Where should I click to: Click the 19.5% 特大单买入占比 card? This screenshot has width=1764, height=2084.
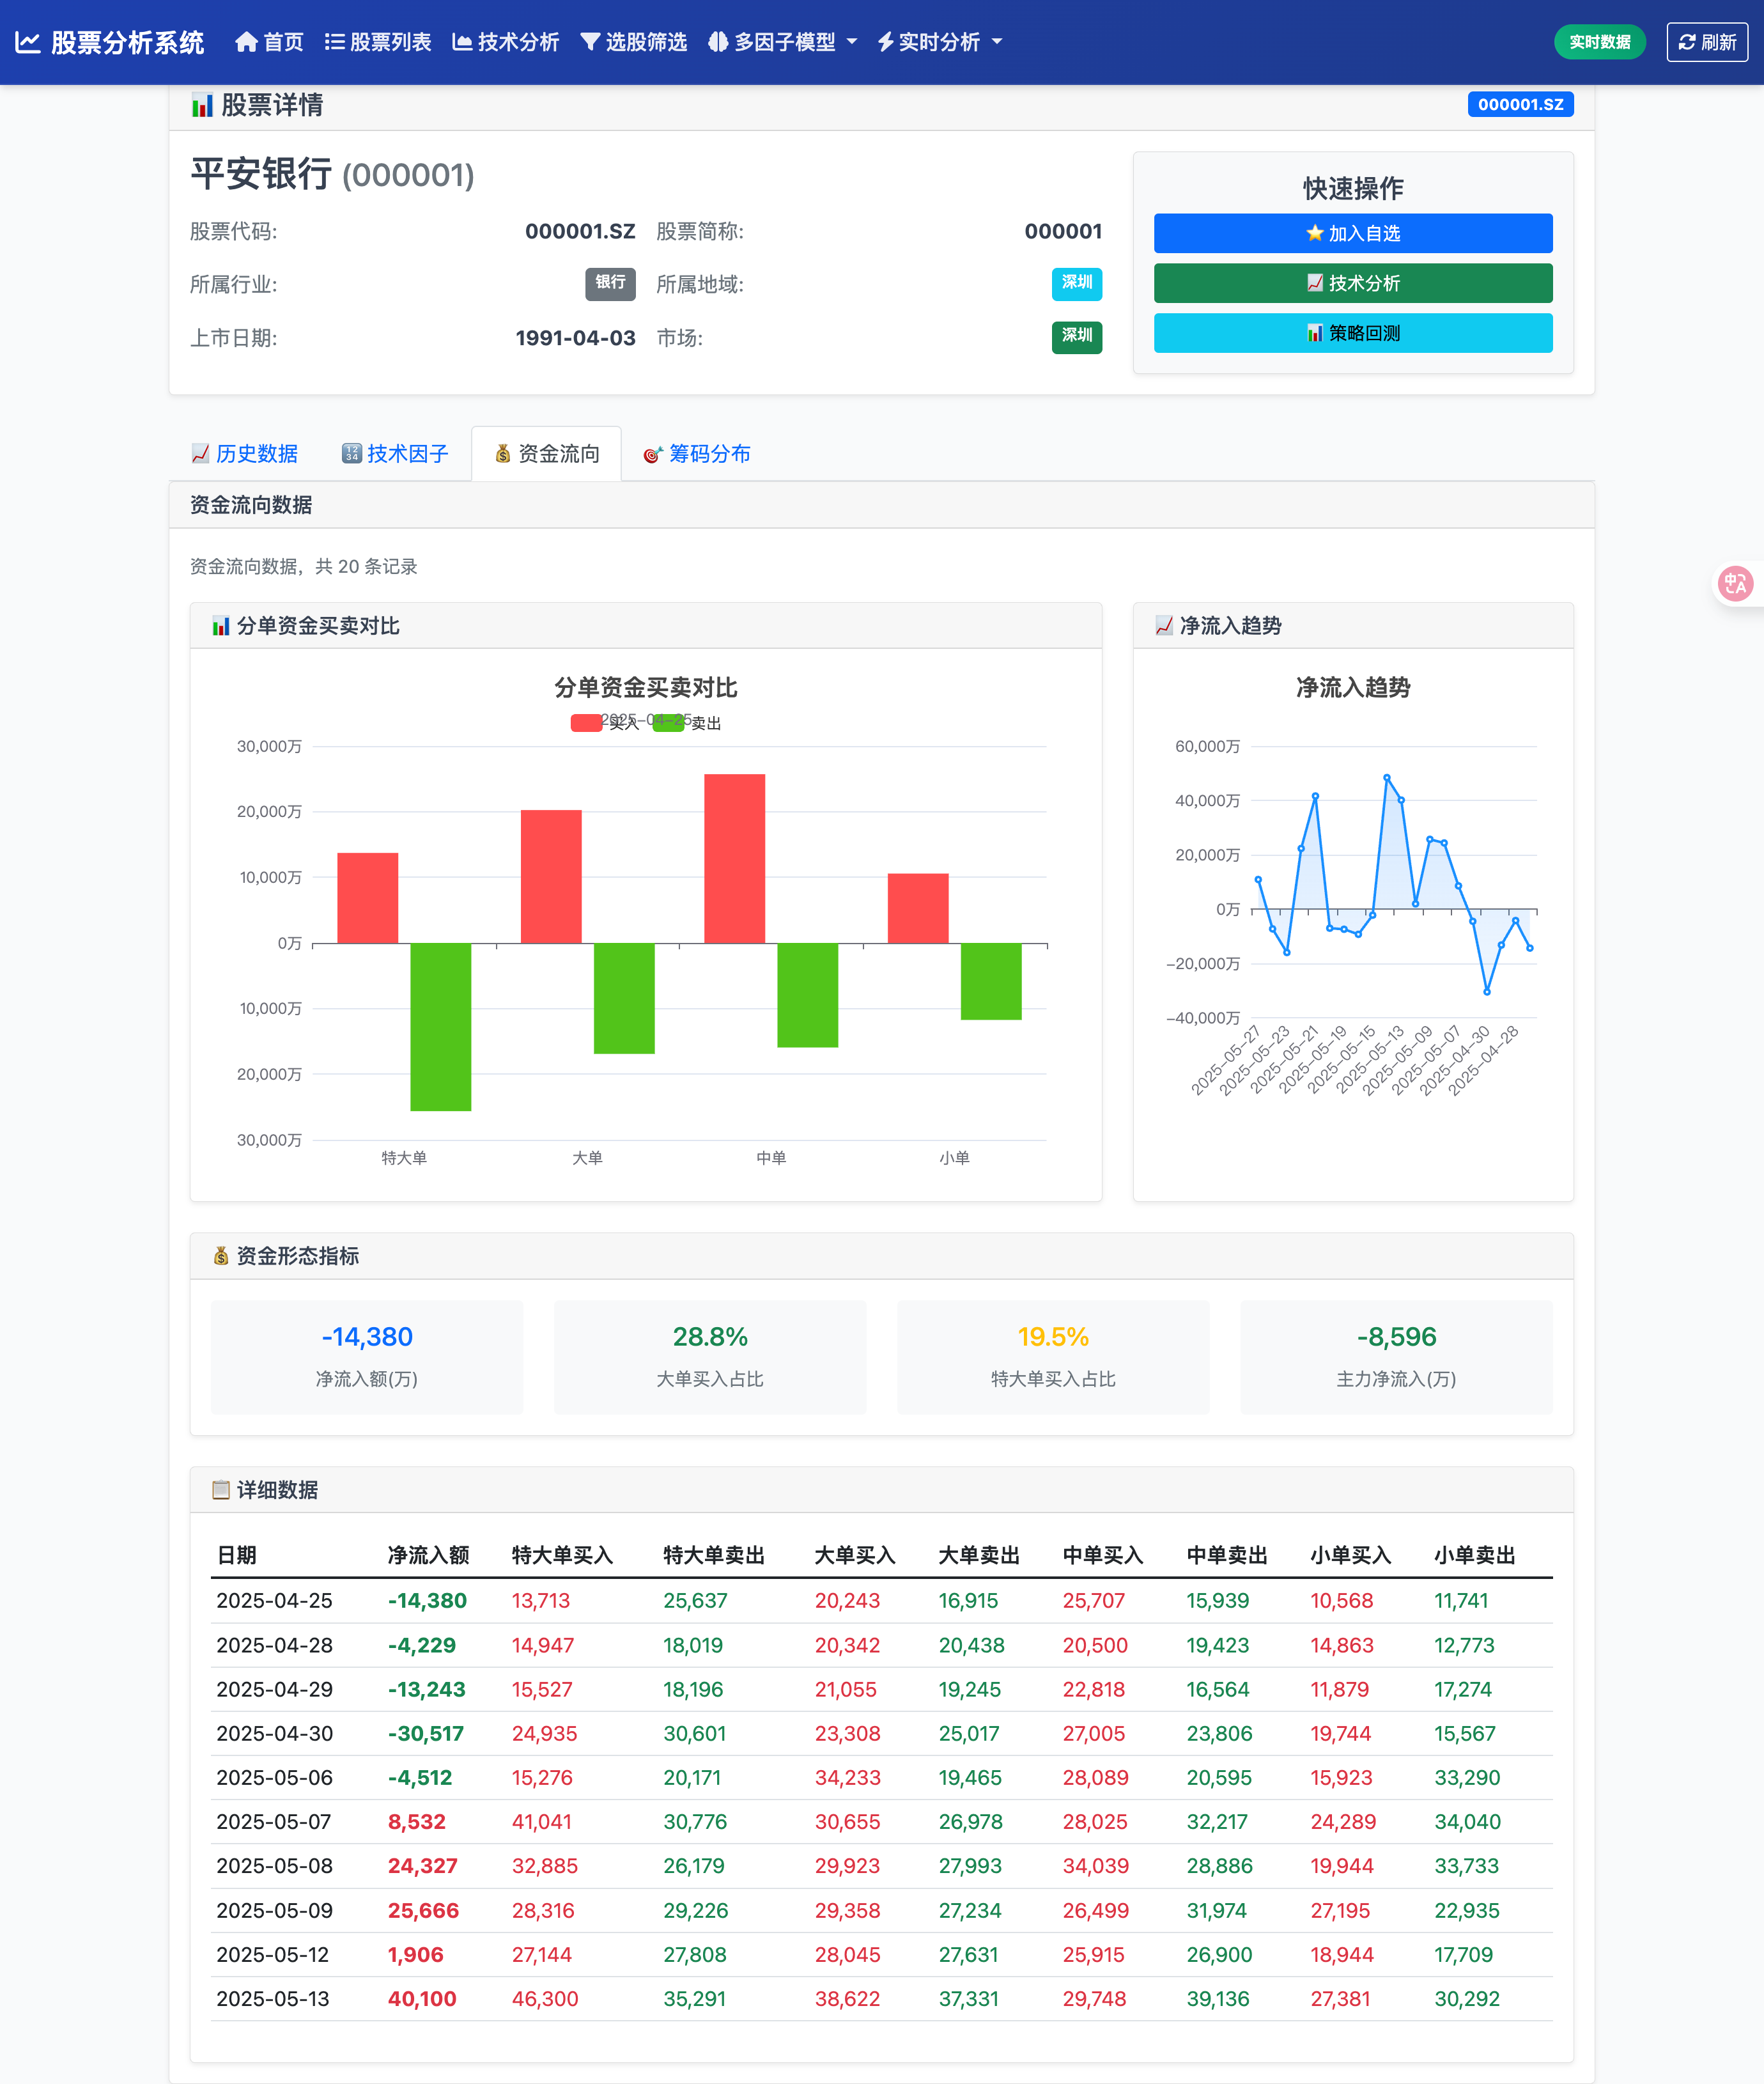point(1053,1357)
